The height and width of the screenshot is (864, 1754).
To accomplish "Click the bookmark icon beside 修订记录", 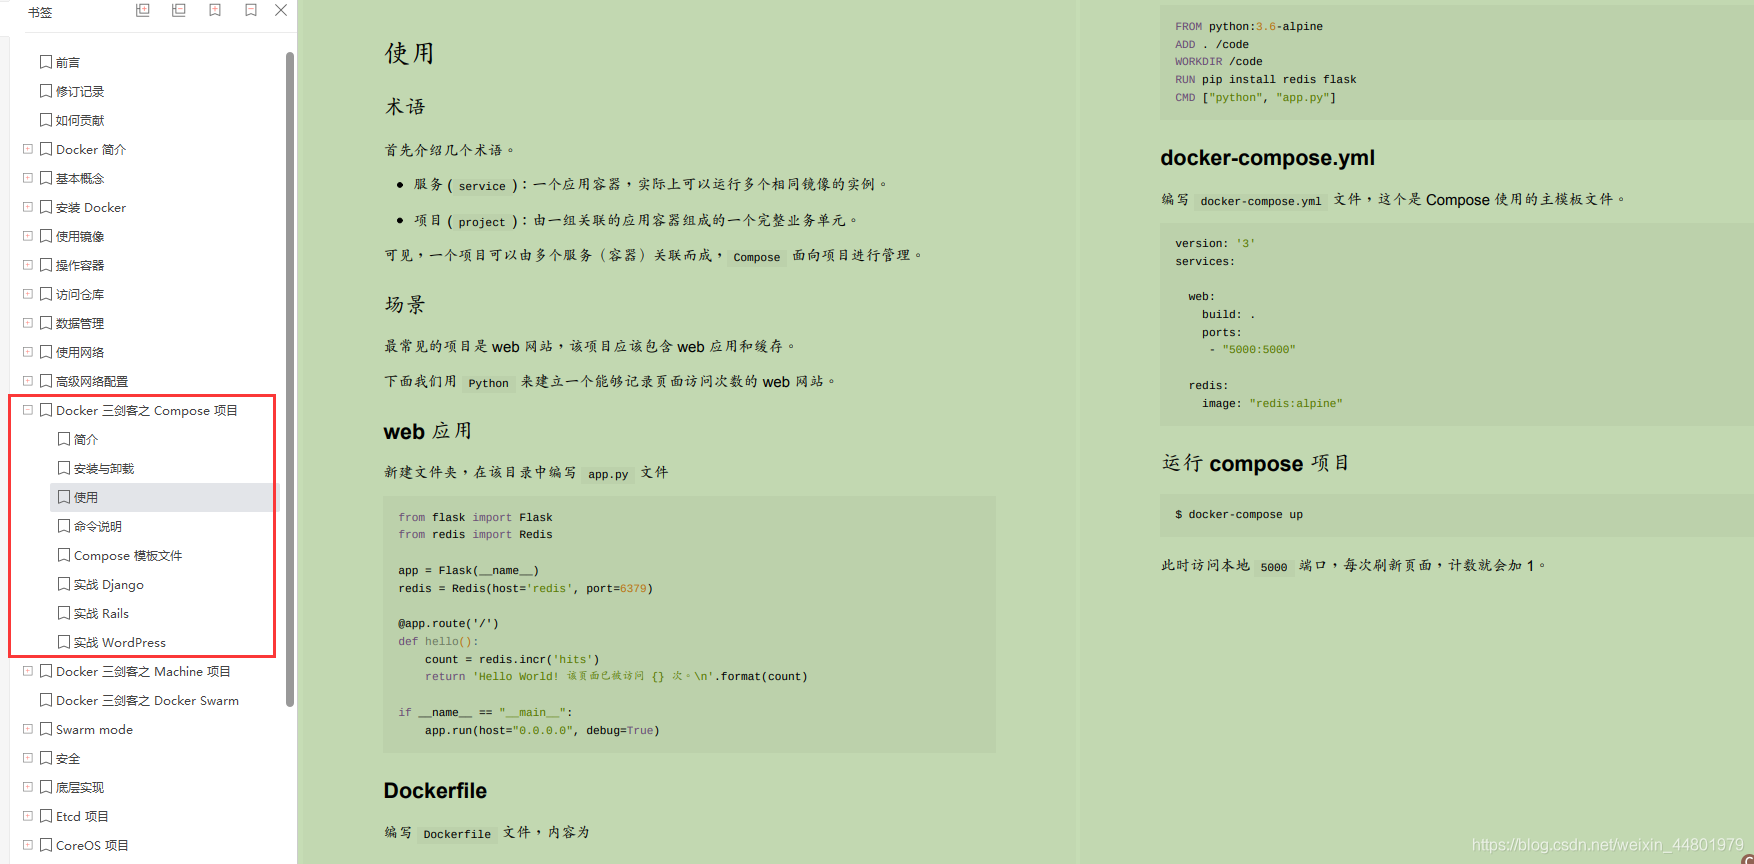I will pyautogui.click(x=46, y=91).
